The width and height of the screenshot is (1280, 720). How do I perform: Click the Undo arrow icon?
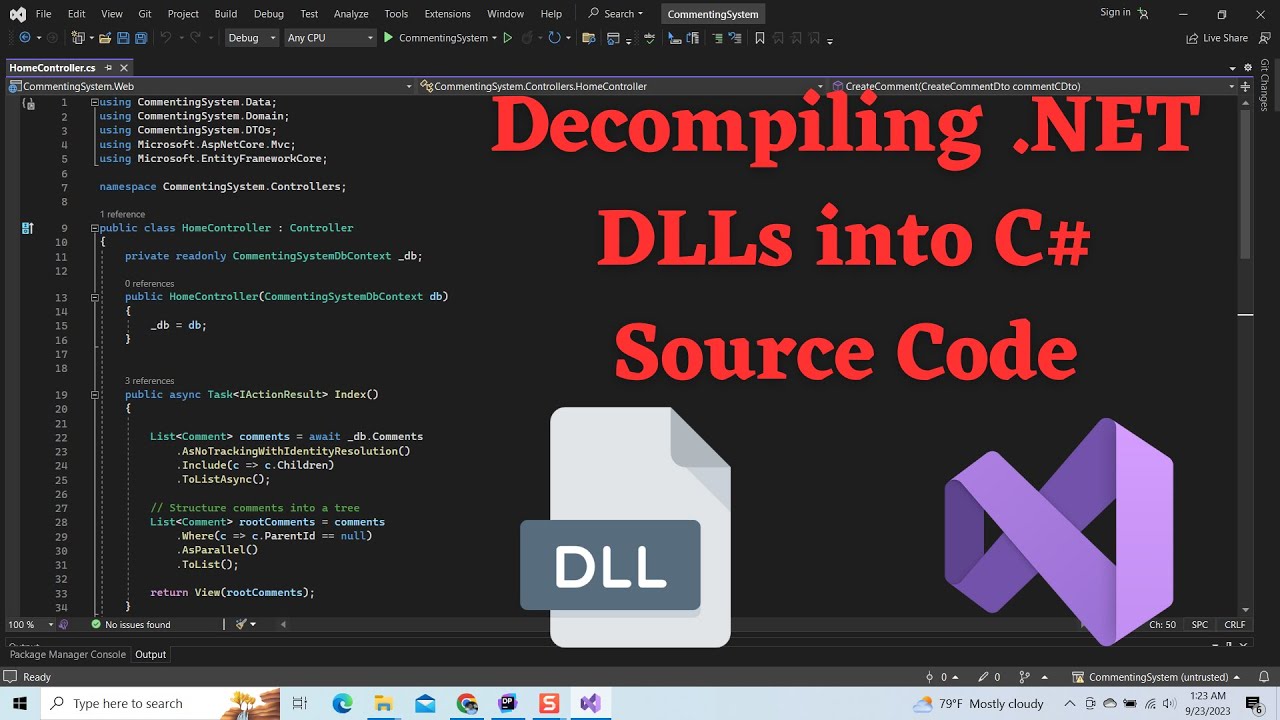[166, 38]
